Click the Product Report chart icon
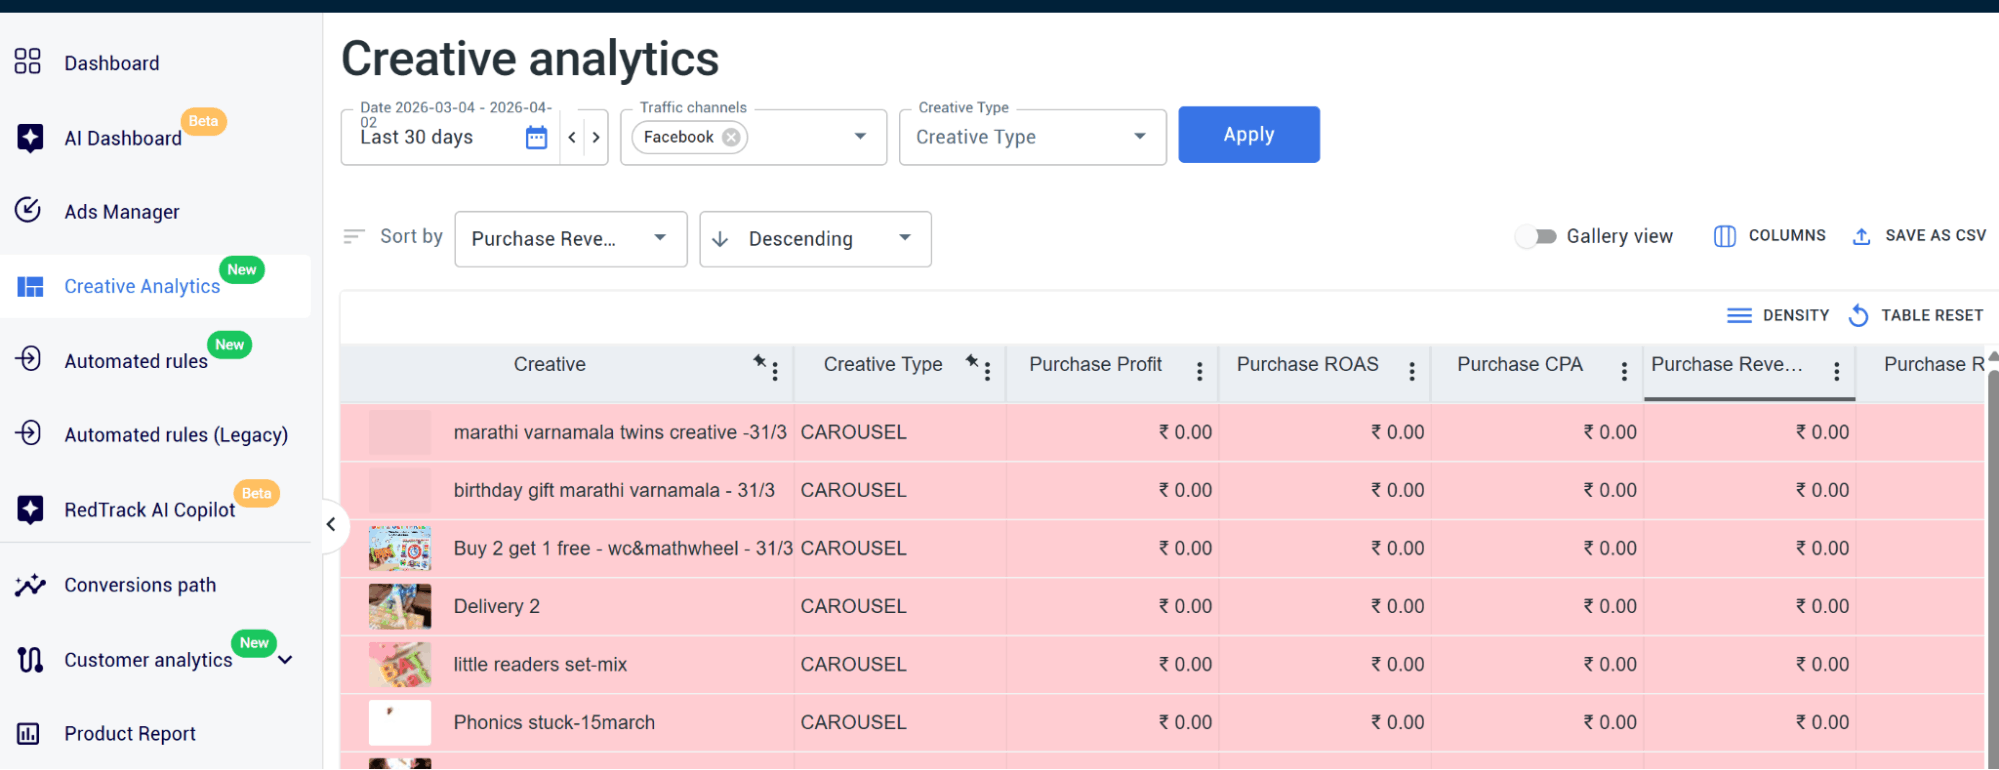The image size is (1999, 770). pyautogui.click(x=28, y=734)
